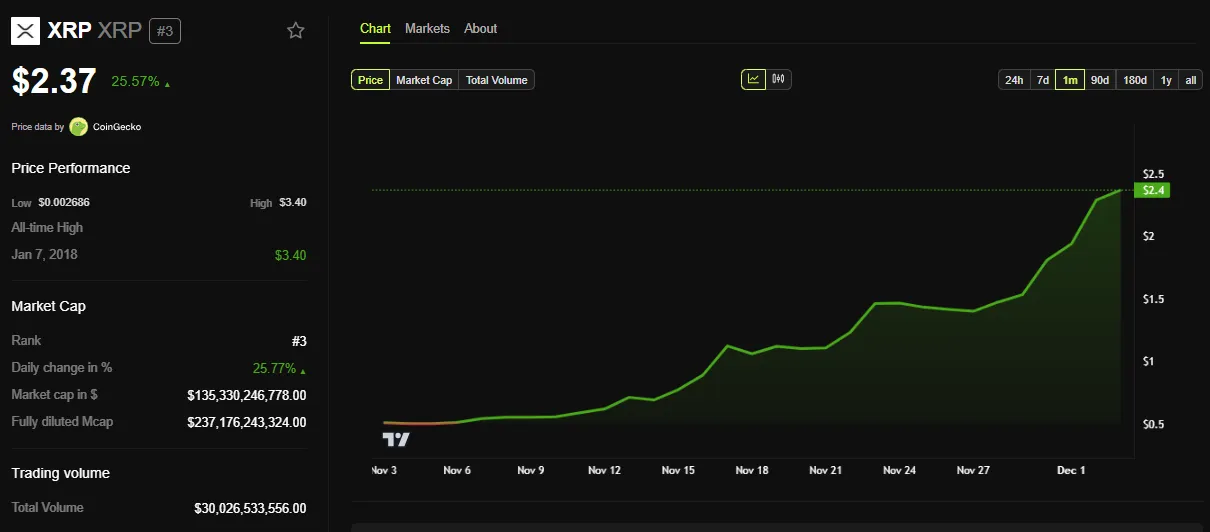The height and width of the screenshot is (532, 1210).
Task: Select the Price data toggle
Action: point(370,80)
